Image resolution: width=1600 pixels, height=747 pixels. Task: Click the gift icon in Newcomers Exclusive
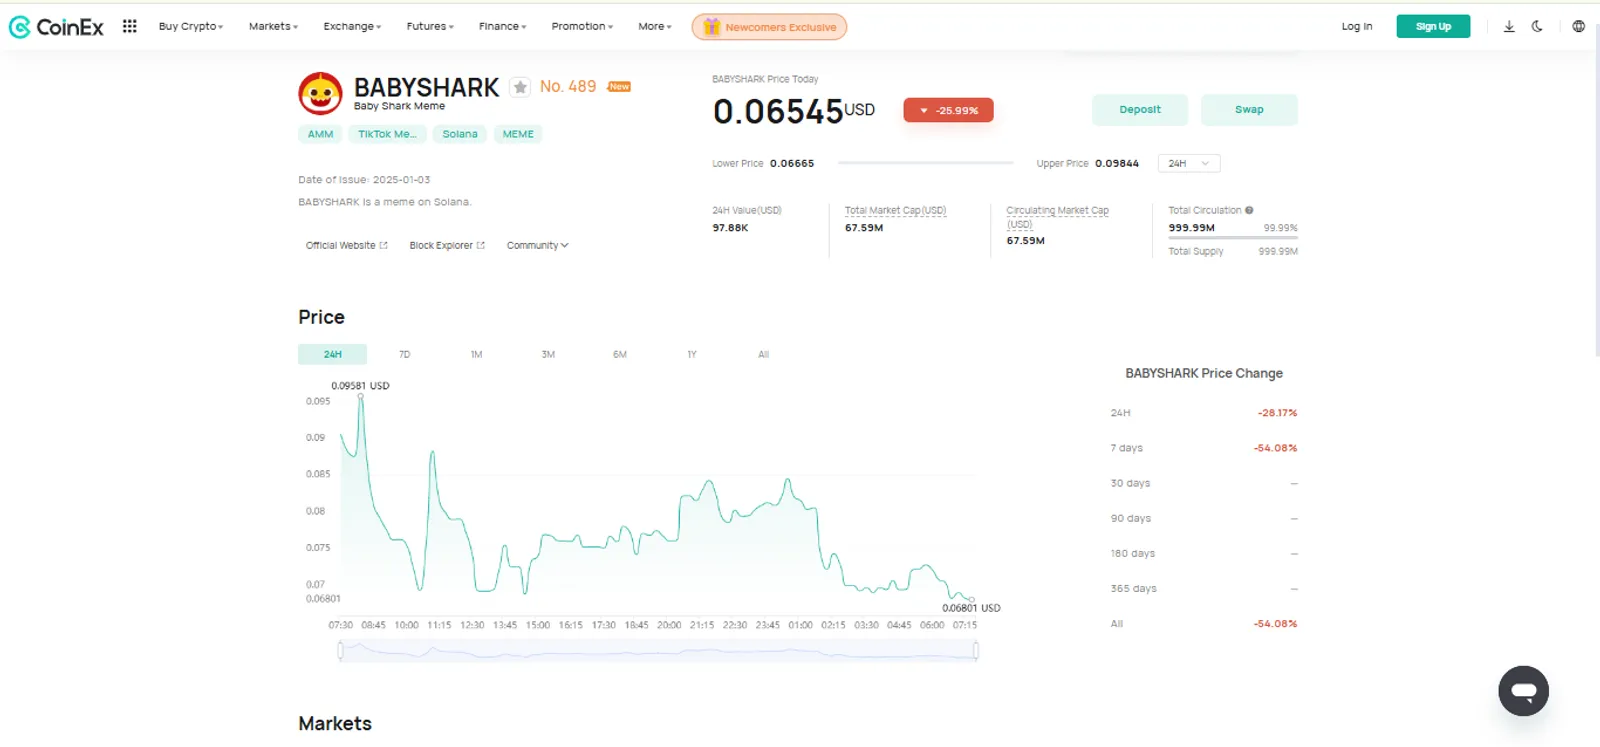[711, 27]
